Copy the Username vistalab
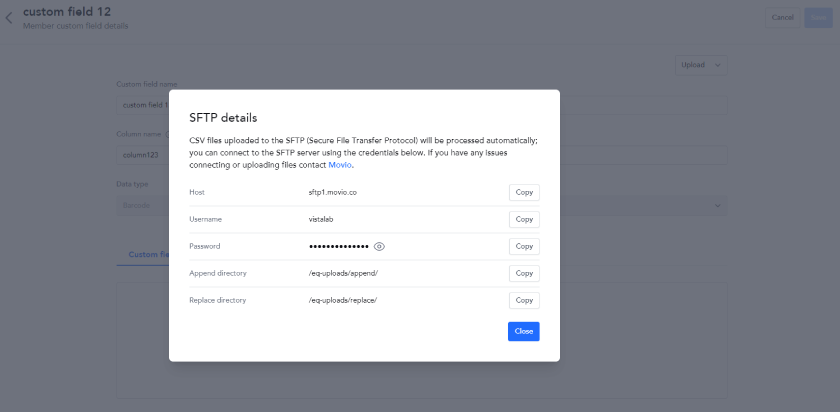The height and width of the screenshot is (412, 840). 524,219
